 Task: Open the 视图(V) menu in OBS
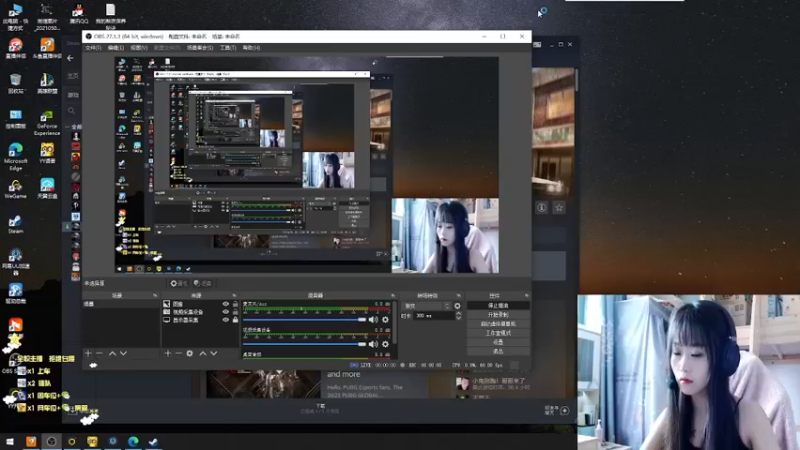pyautogui.click(x=139, y=48)
